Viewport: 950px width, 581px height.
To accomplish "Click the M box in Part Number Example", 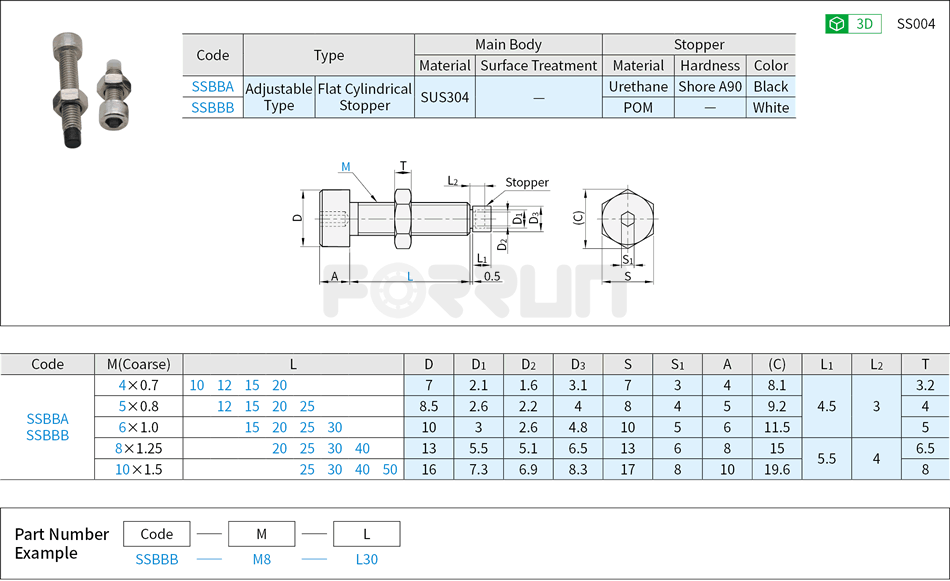I will [x=261, y=534].
